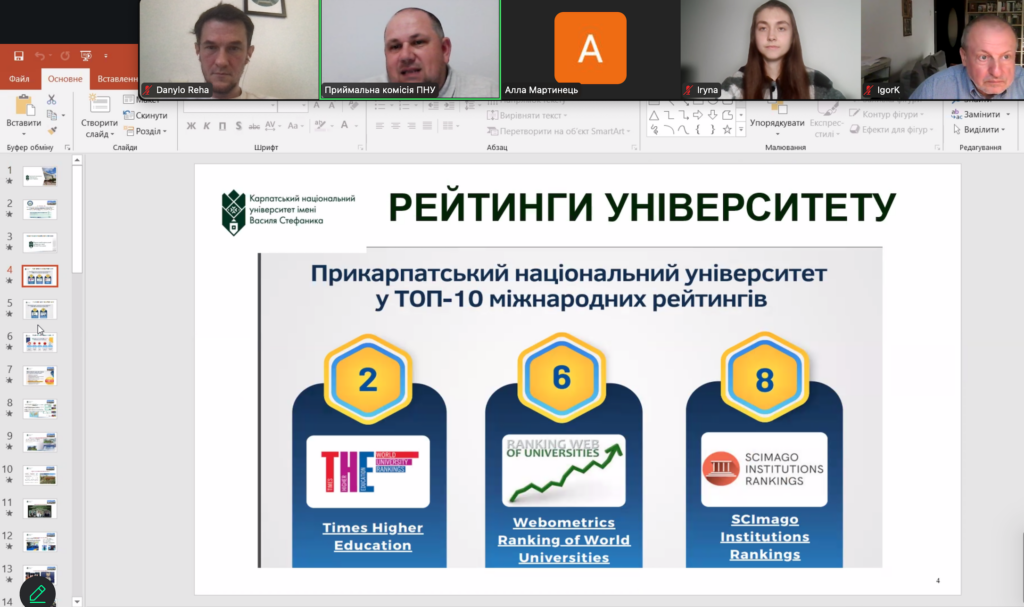Open change case Aa dropdown
The image size is (1024, 607).
[295, 125]
